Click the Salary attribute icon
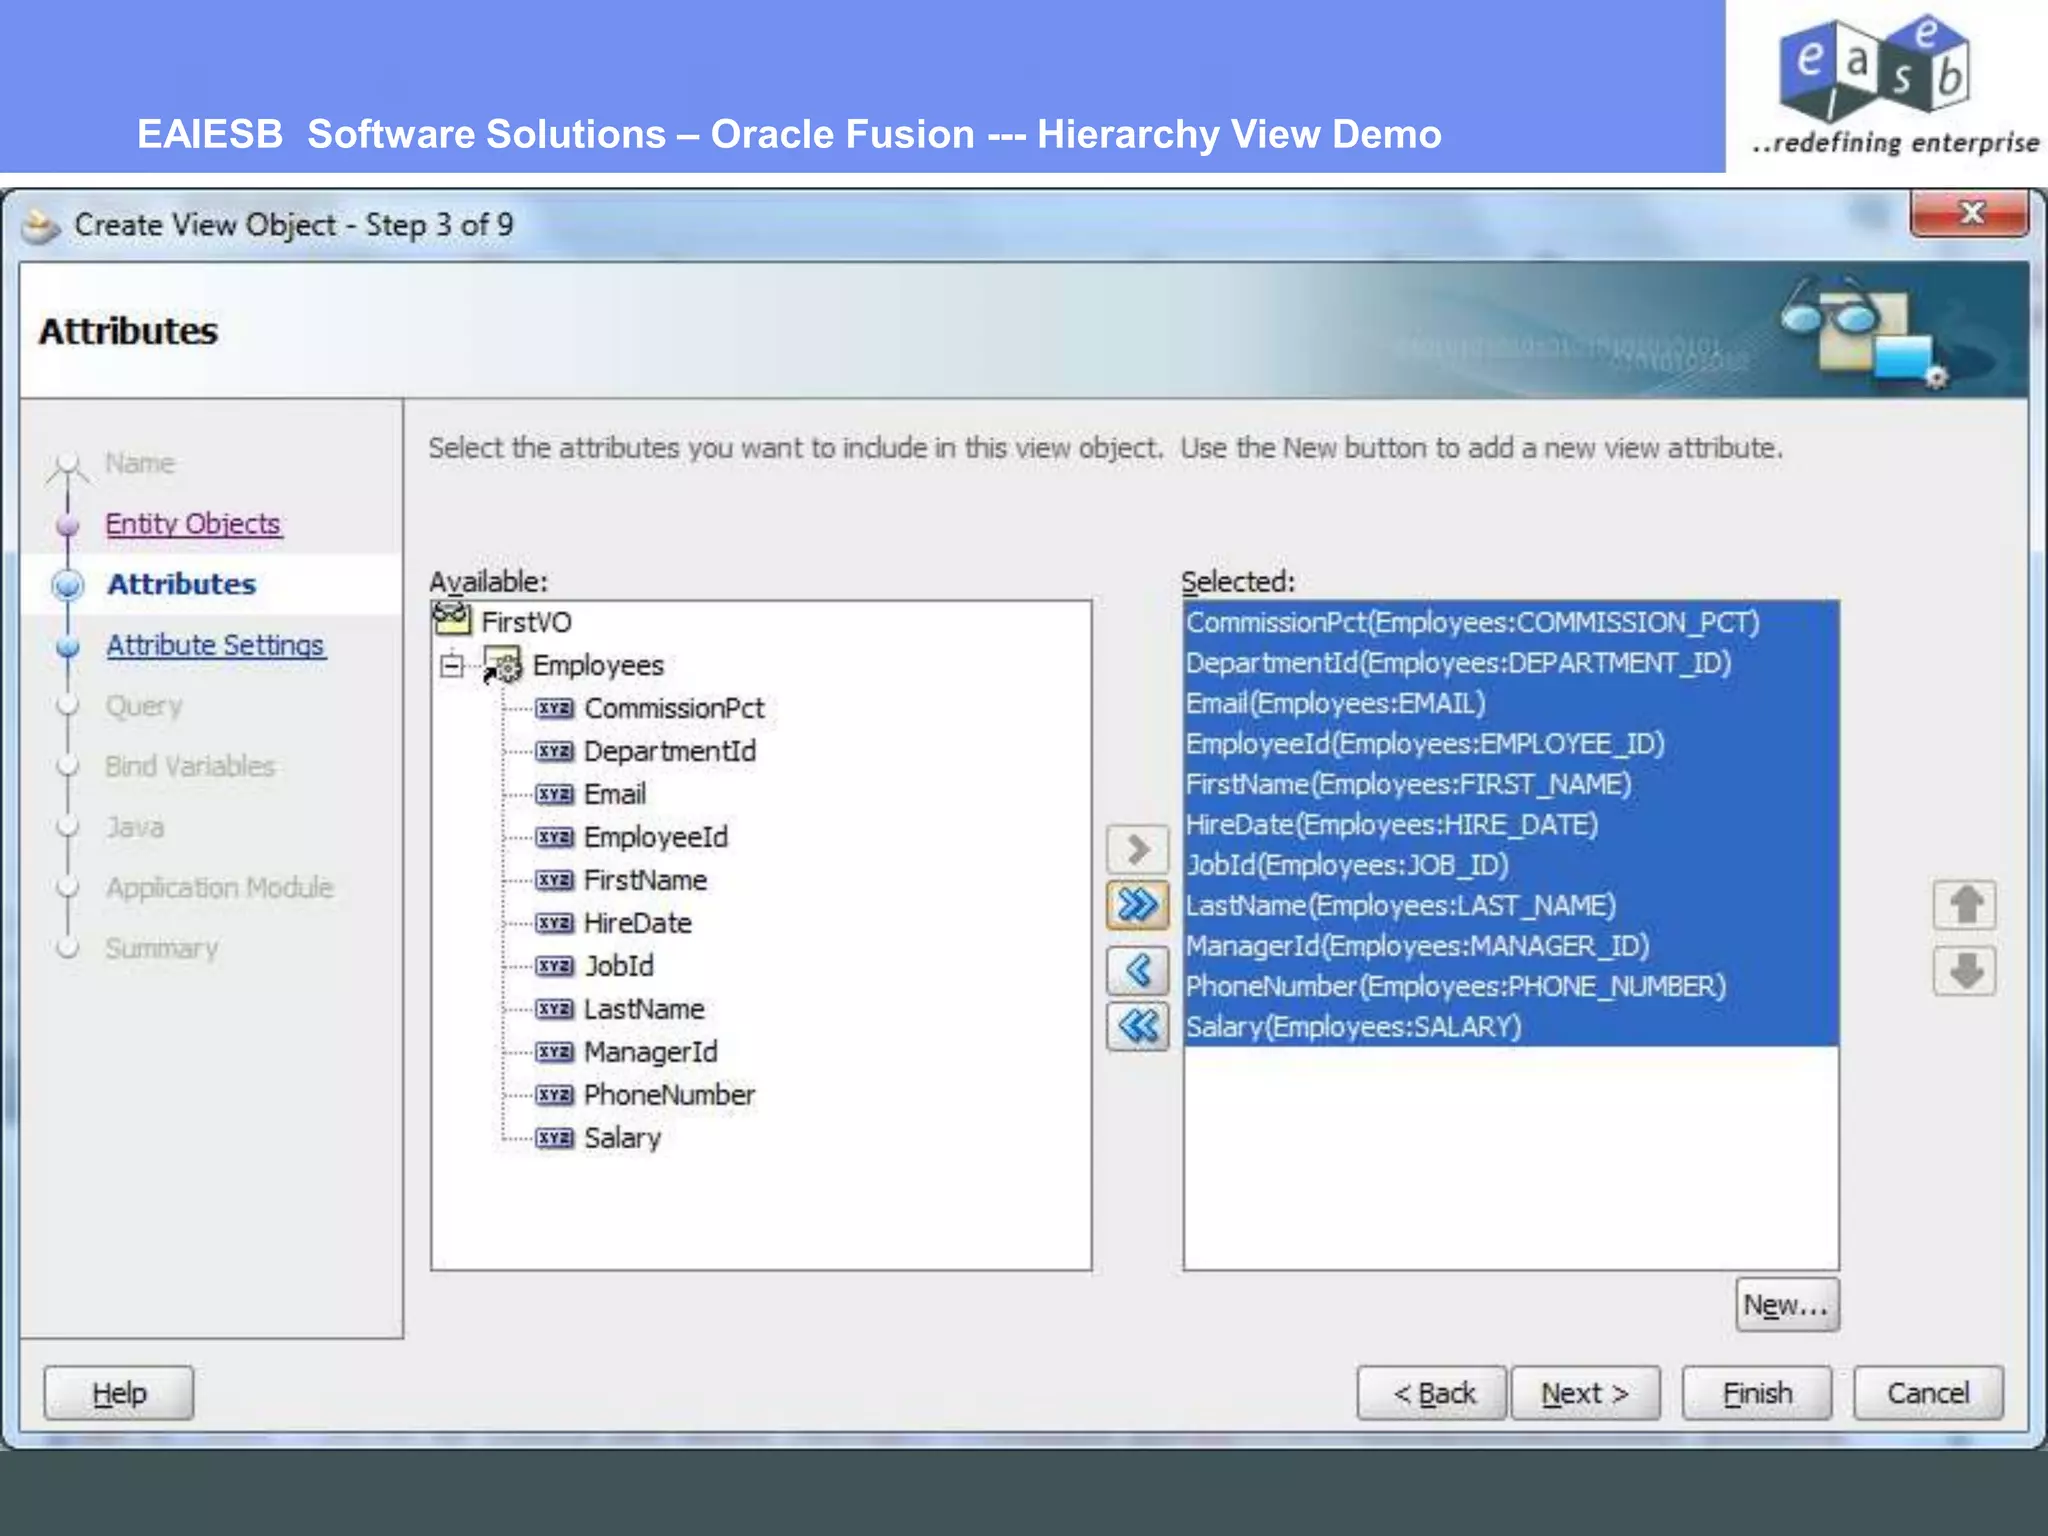Screen dimensions: 2048x1536 (554, 1138)
